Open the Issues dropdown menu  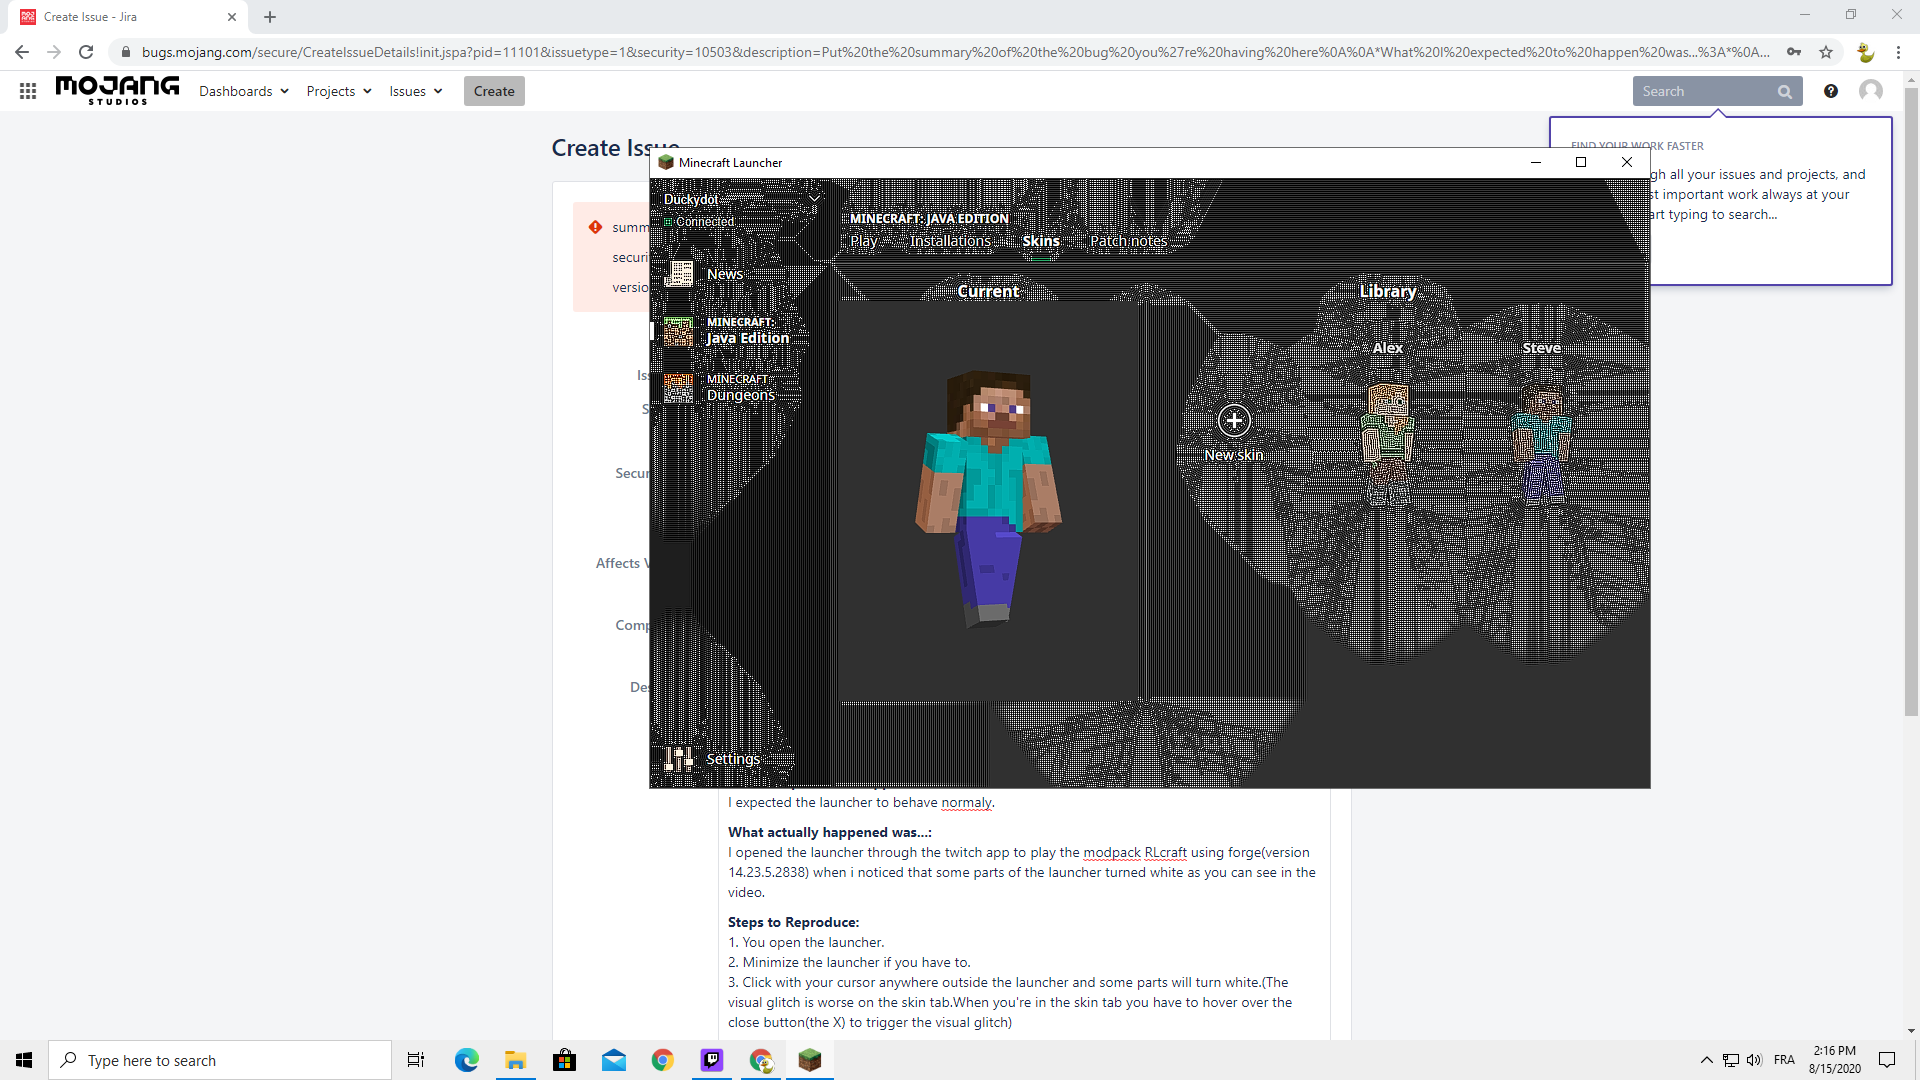point(415,91)
